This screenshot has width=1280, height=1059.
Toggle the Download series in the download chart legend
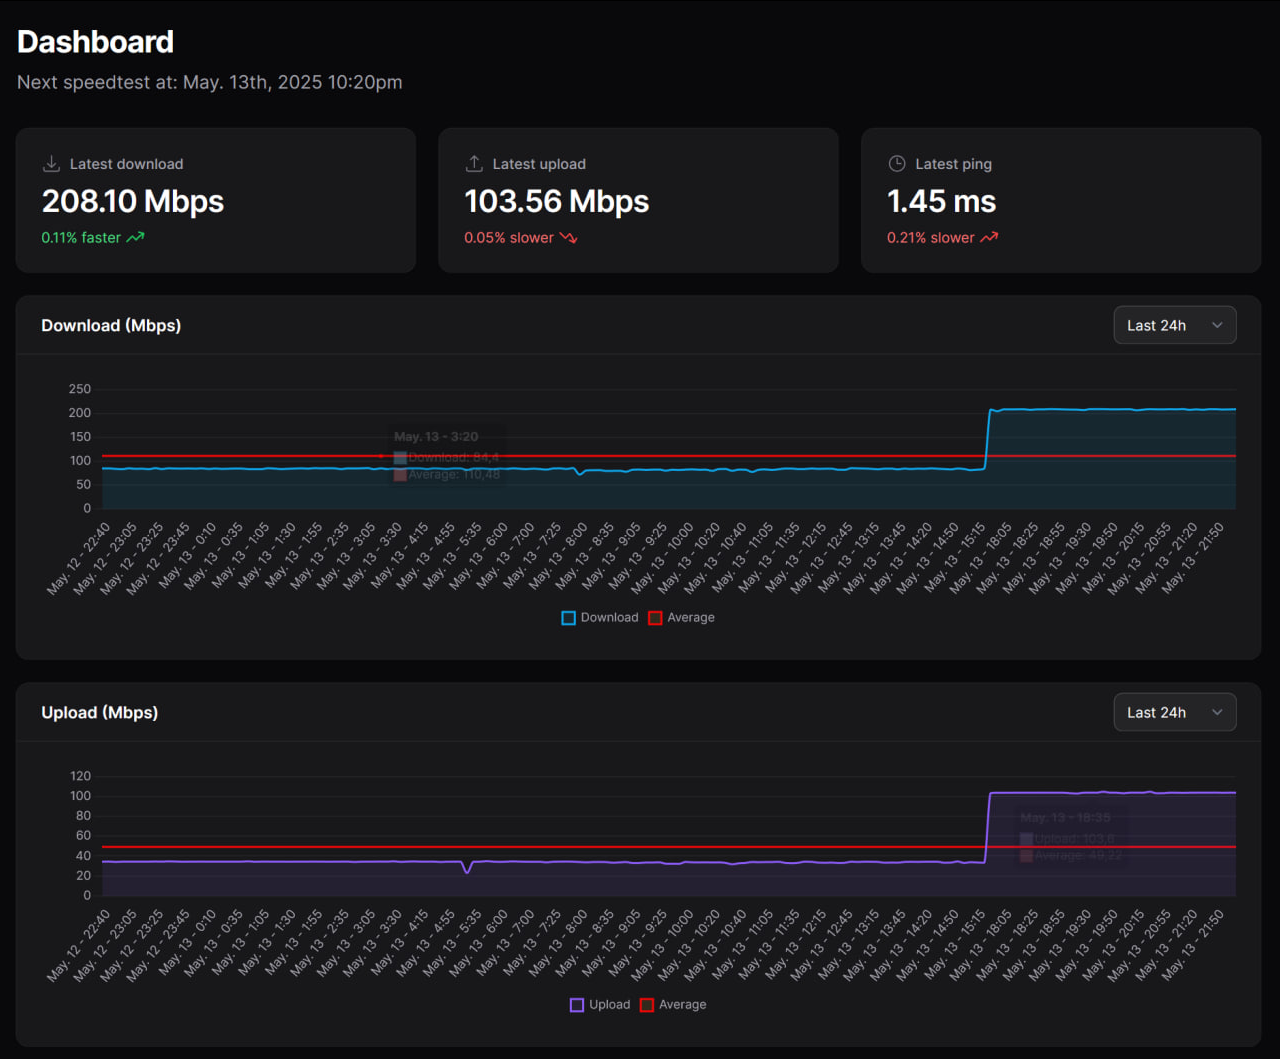(600, 618)
